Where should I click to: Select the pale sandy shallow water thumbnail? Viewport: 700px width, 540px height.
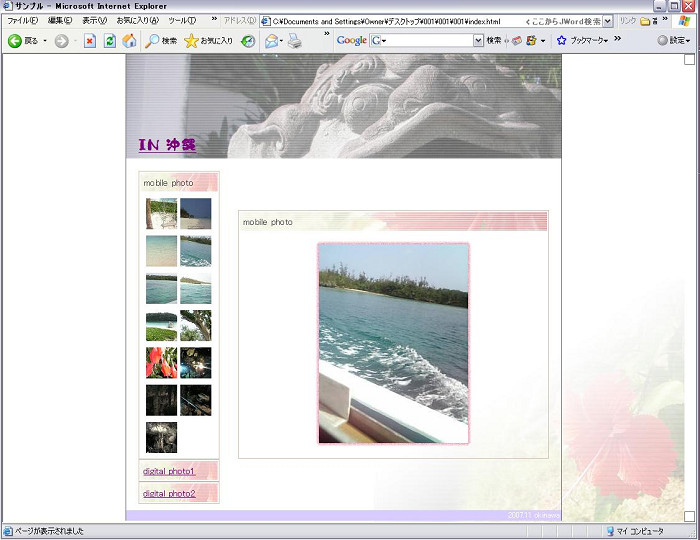(x=162, y=251)
